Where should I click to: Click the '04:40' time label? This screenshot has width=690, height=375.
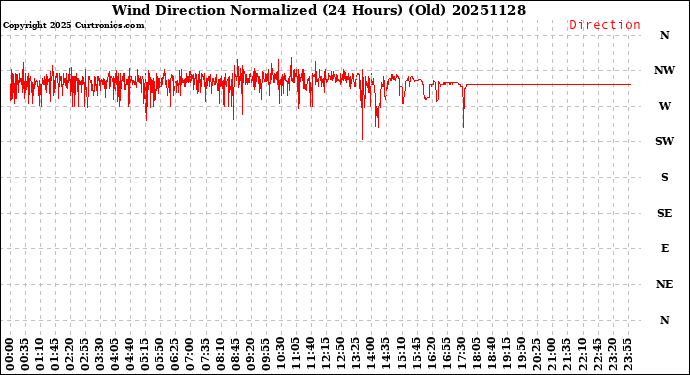pyautogui.click(x=130, y=355)
